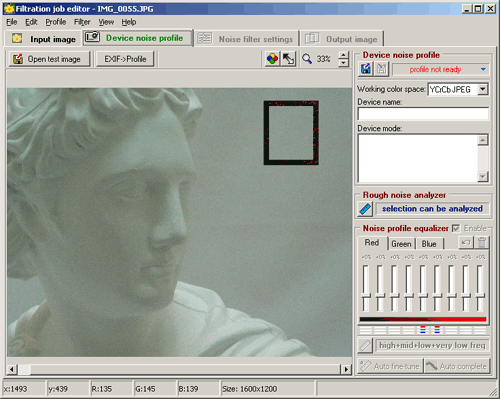Viewport: 500px width, 399px height.
Task: Click the equalizer undo icon
Action: pos(466,243)
